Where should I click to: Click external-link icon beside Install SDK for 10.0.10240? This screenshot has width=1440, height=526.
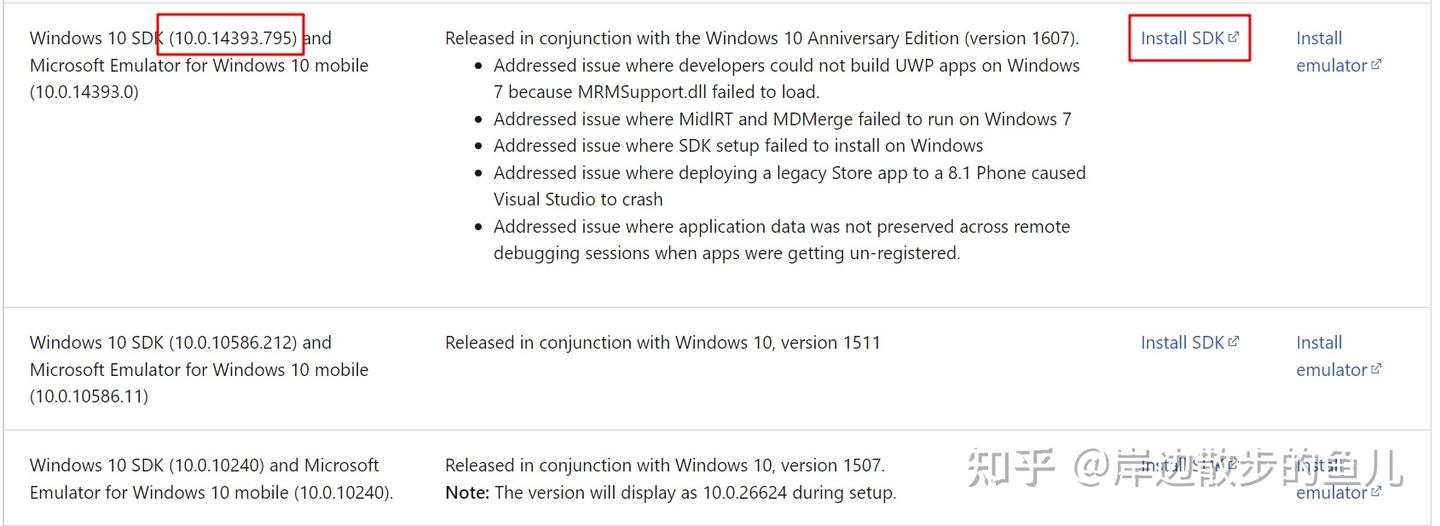point(1234,464)
